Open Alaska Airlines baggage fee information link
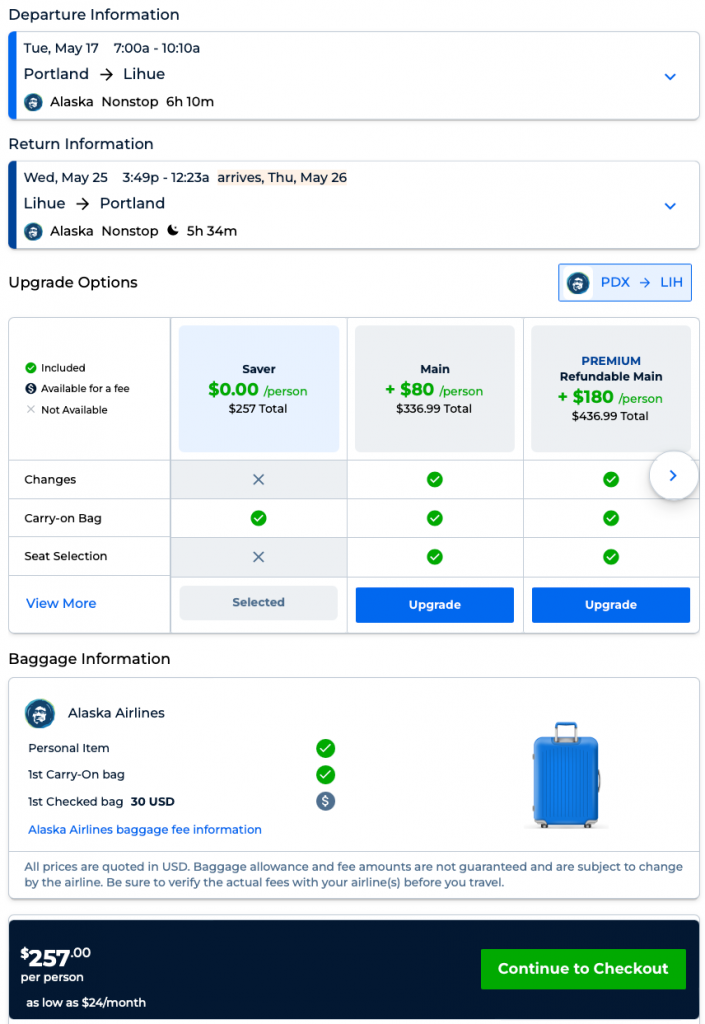This screenshot has width=705, height=1024. (145, 830)
